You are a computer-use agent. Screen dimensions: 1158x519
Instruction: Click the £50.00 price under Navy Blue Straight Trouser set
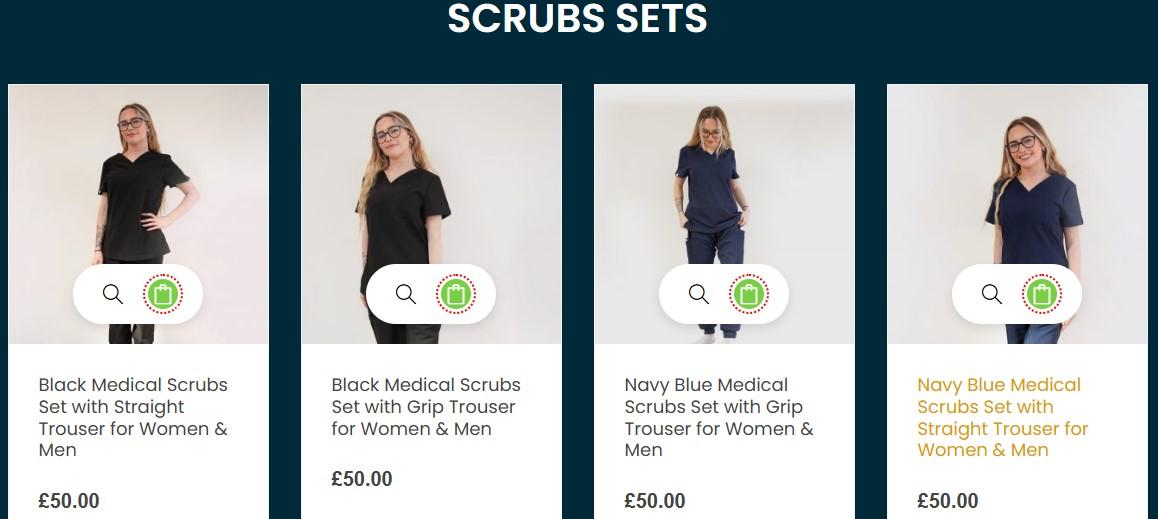pyautogui.click(x=948, y=501)
